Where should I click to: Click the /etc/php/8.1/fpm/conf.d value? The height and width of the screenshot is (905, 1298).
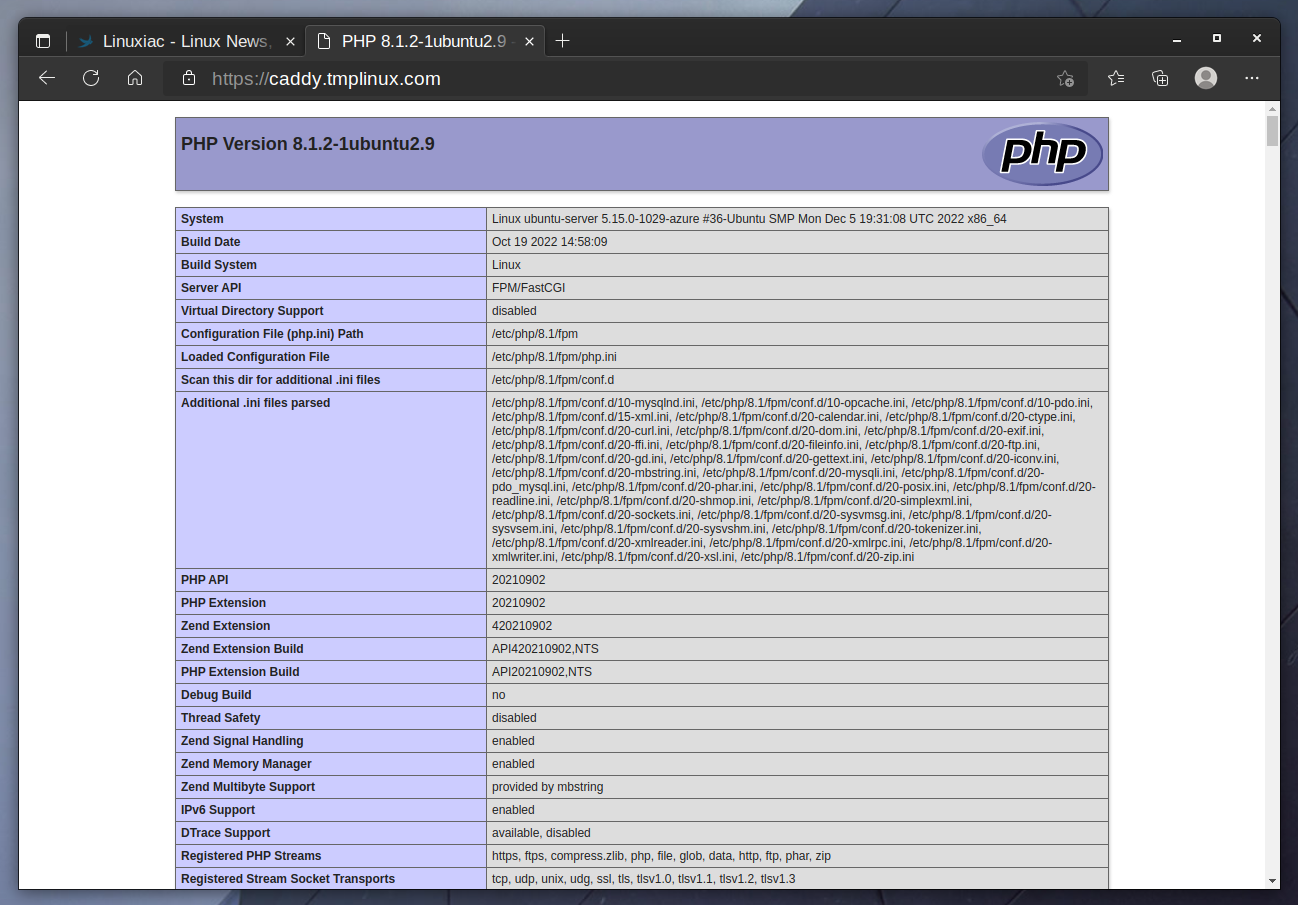tap(553, 380)
